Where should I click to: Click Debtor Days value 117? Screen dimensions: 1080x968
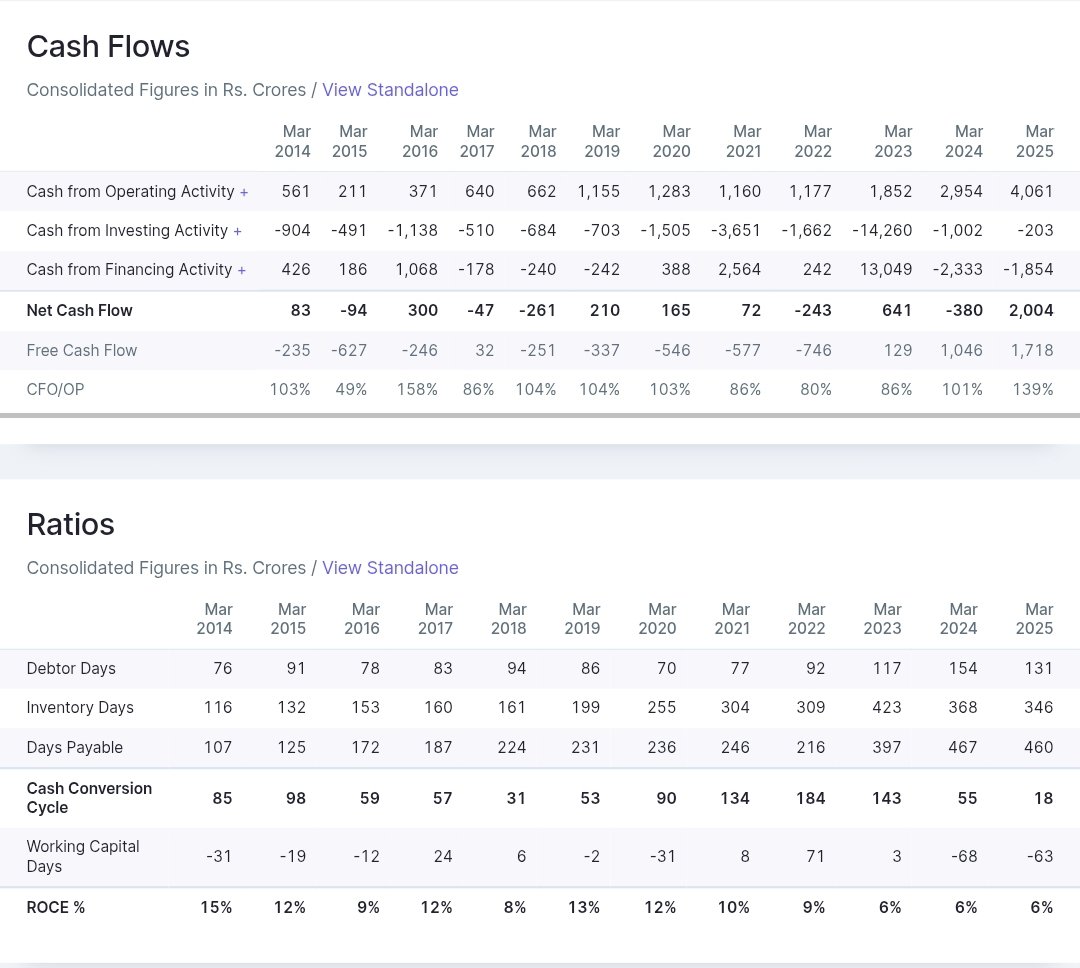click(887, 668)
